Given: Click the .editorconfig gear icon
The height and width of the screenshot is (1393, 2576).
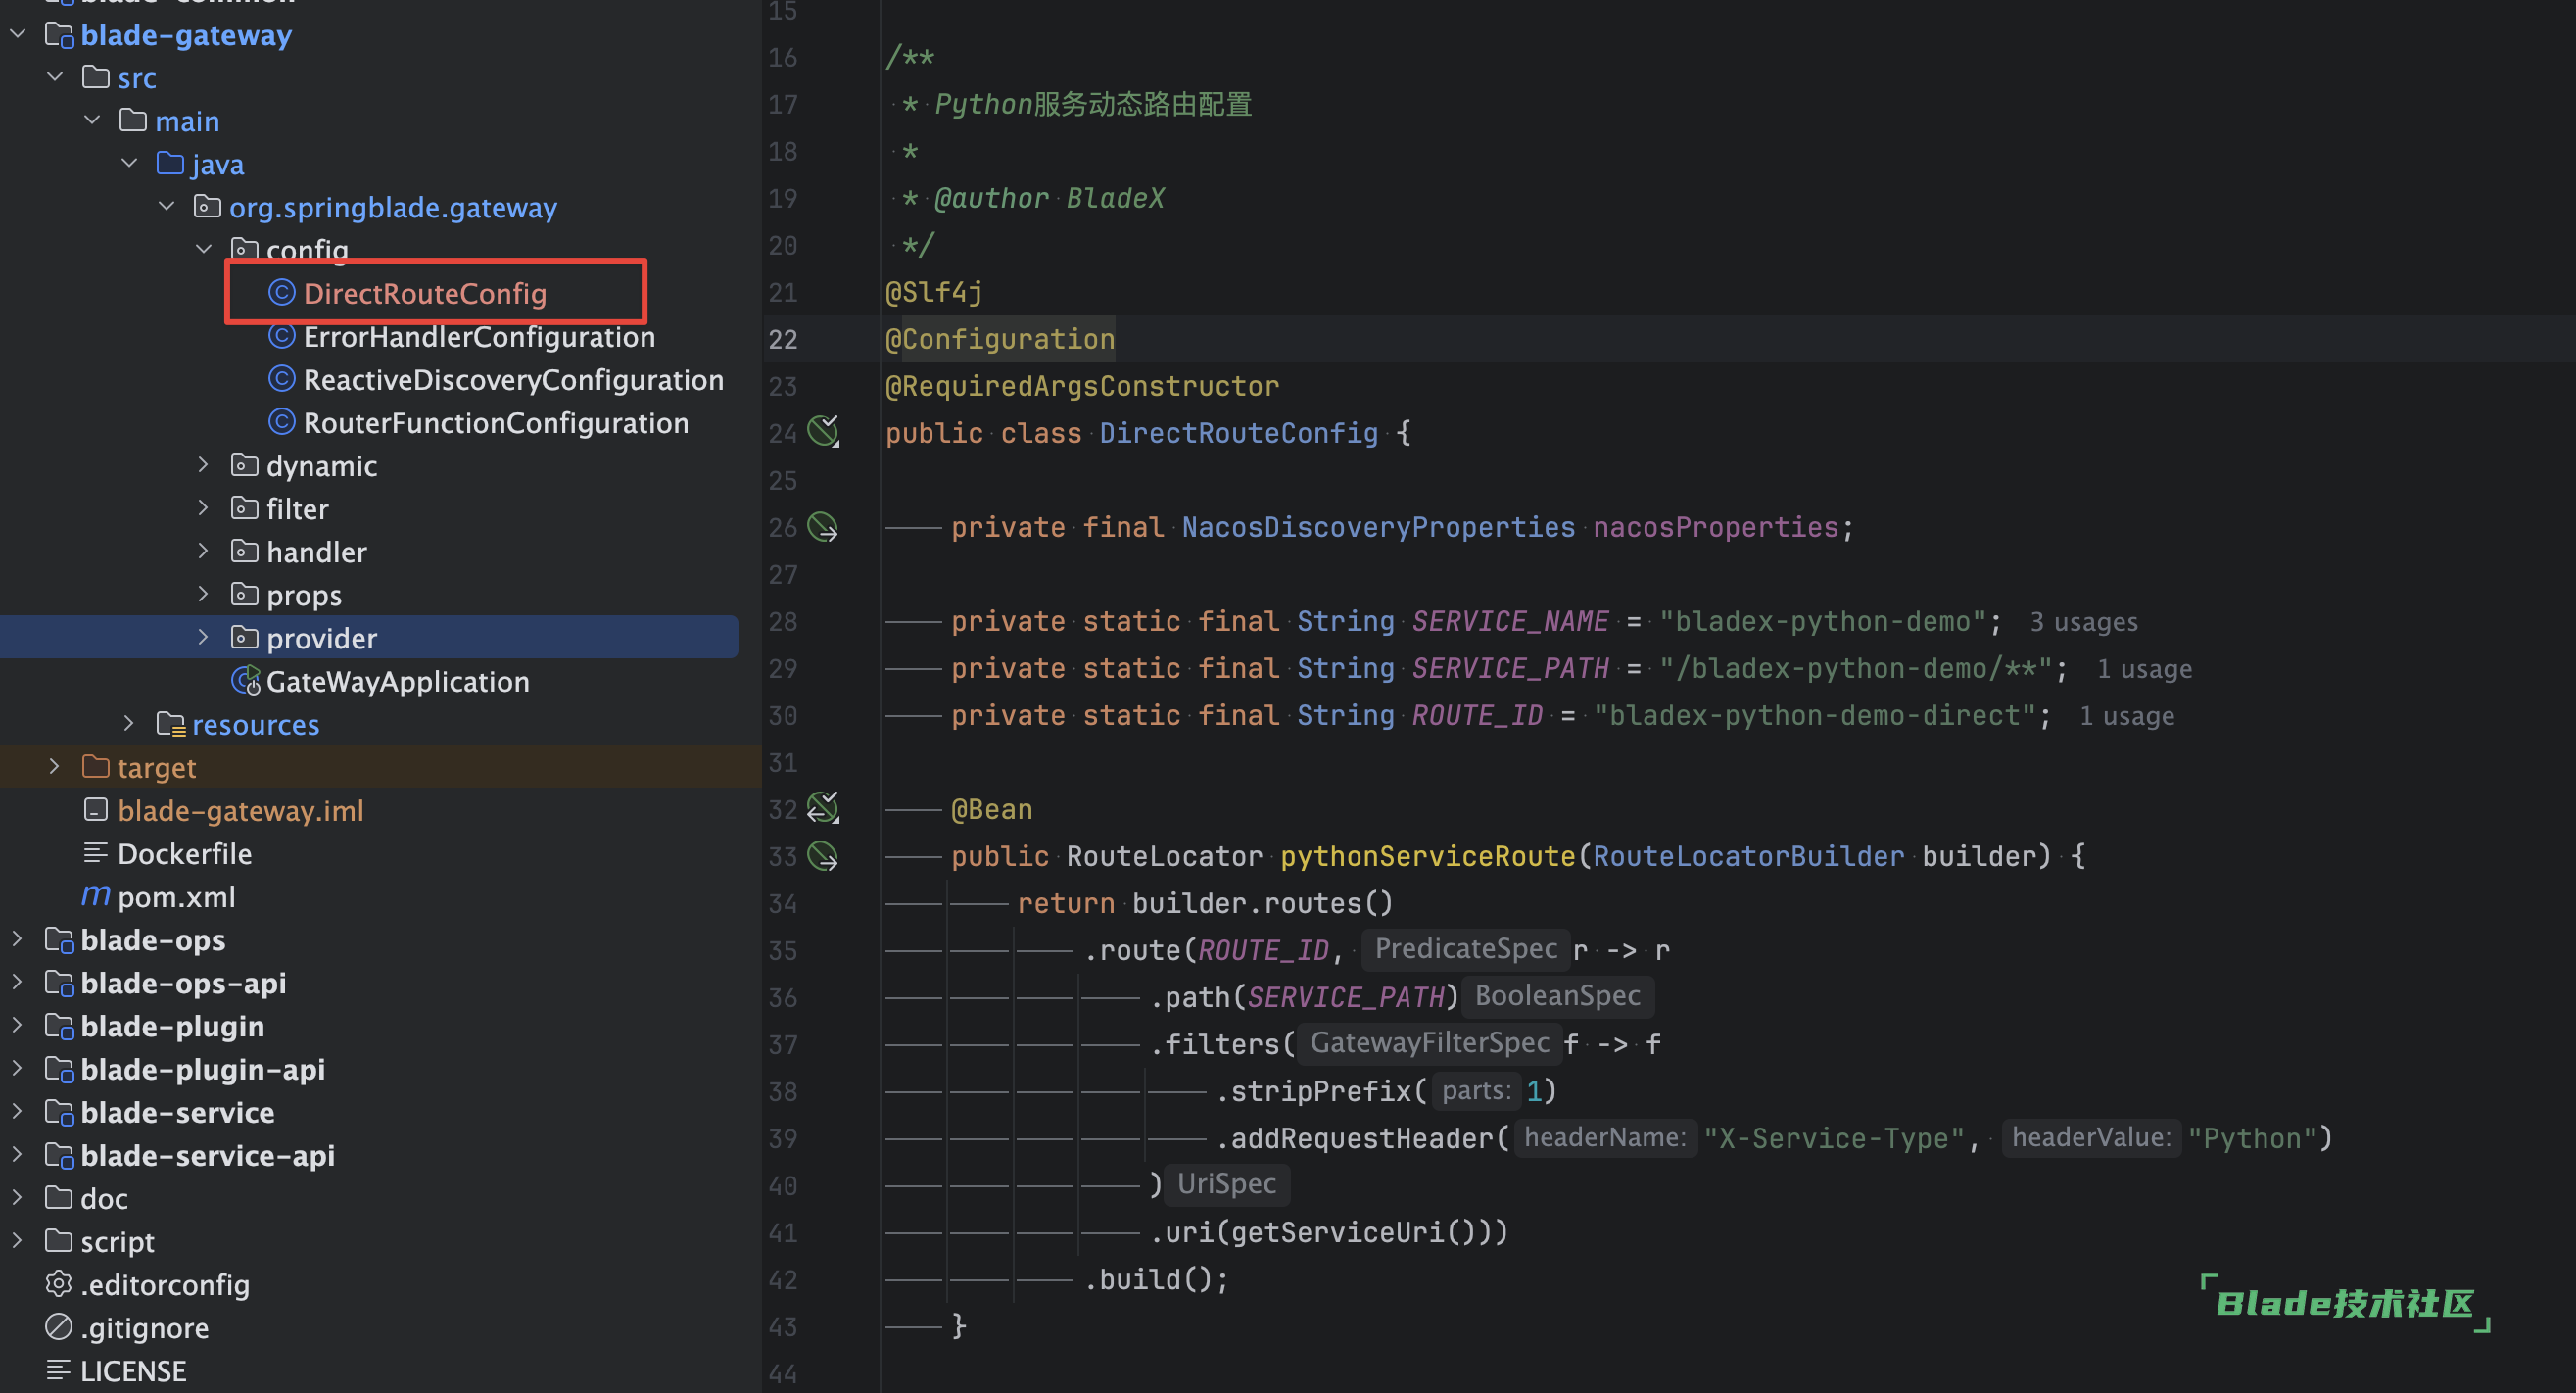Looking at the screenshot, I should click(59, 1283).
